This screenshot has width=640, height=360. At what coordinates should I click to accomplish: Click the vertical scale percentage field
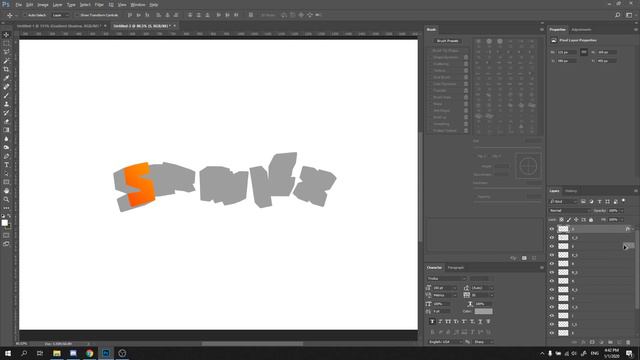coord(441,304)
